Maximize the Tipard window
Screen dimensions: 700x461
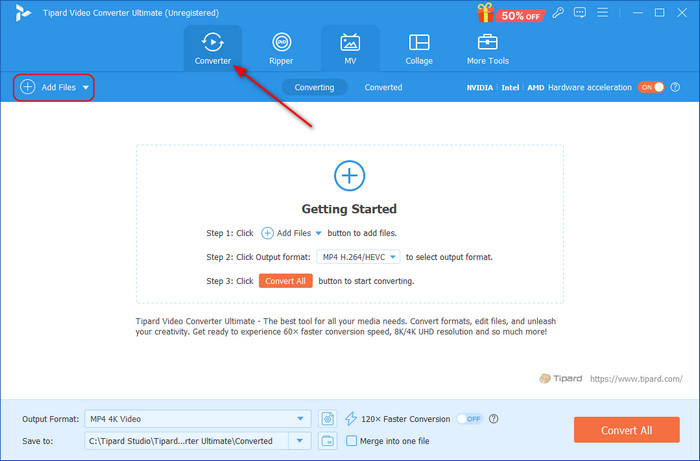point(659,12)
